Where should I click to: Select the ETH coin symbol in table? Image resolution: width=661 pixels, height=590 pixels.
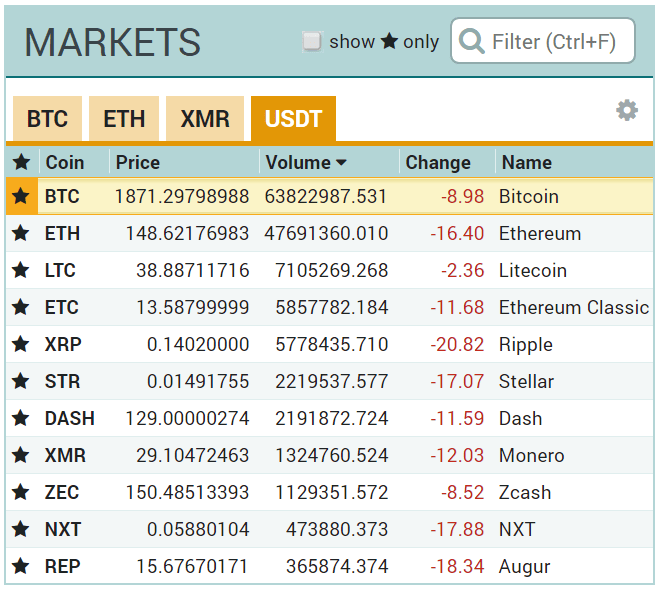click(x=62, y=233)
